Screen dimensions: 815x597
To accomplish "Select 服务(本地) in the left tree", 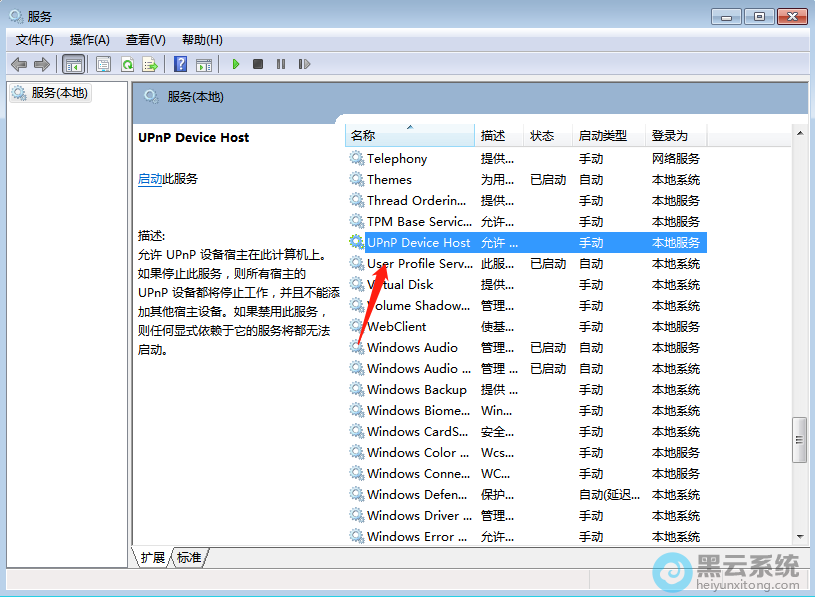I will pos(59,93).
